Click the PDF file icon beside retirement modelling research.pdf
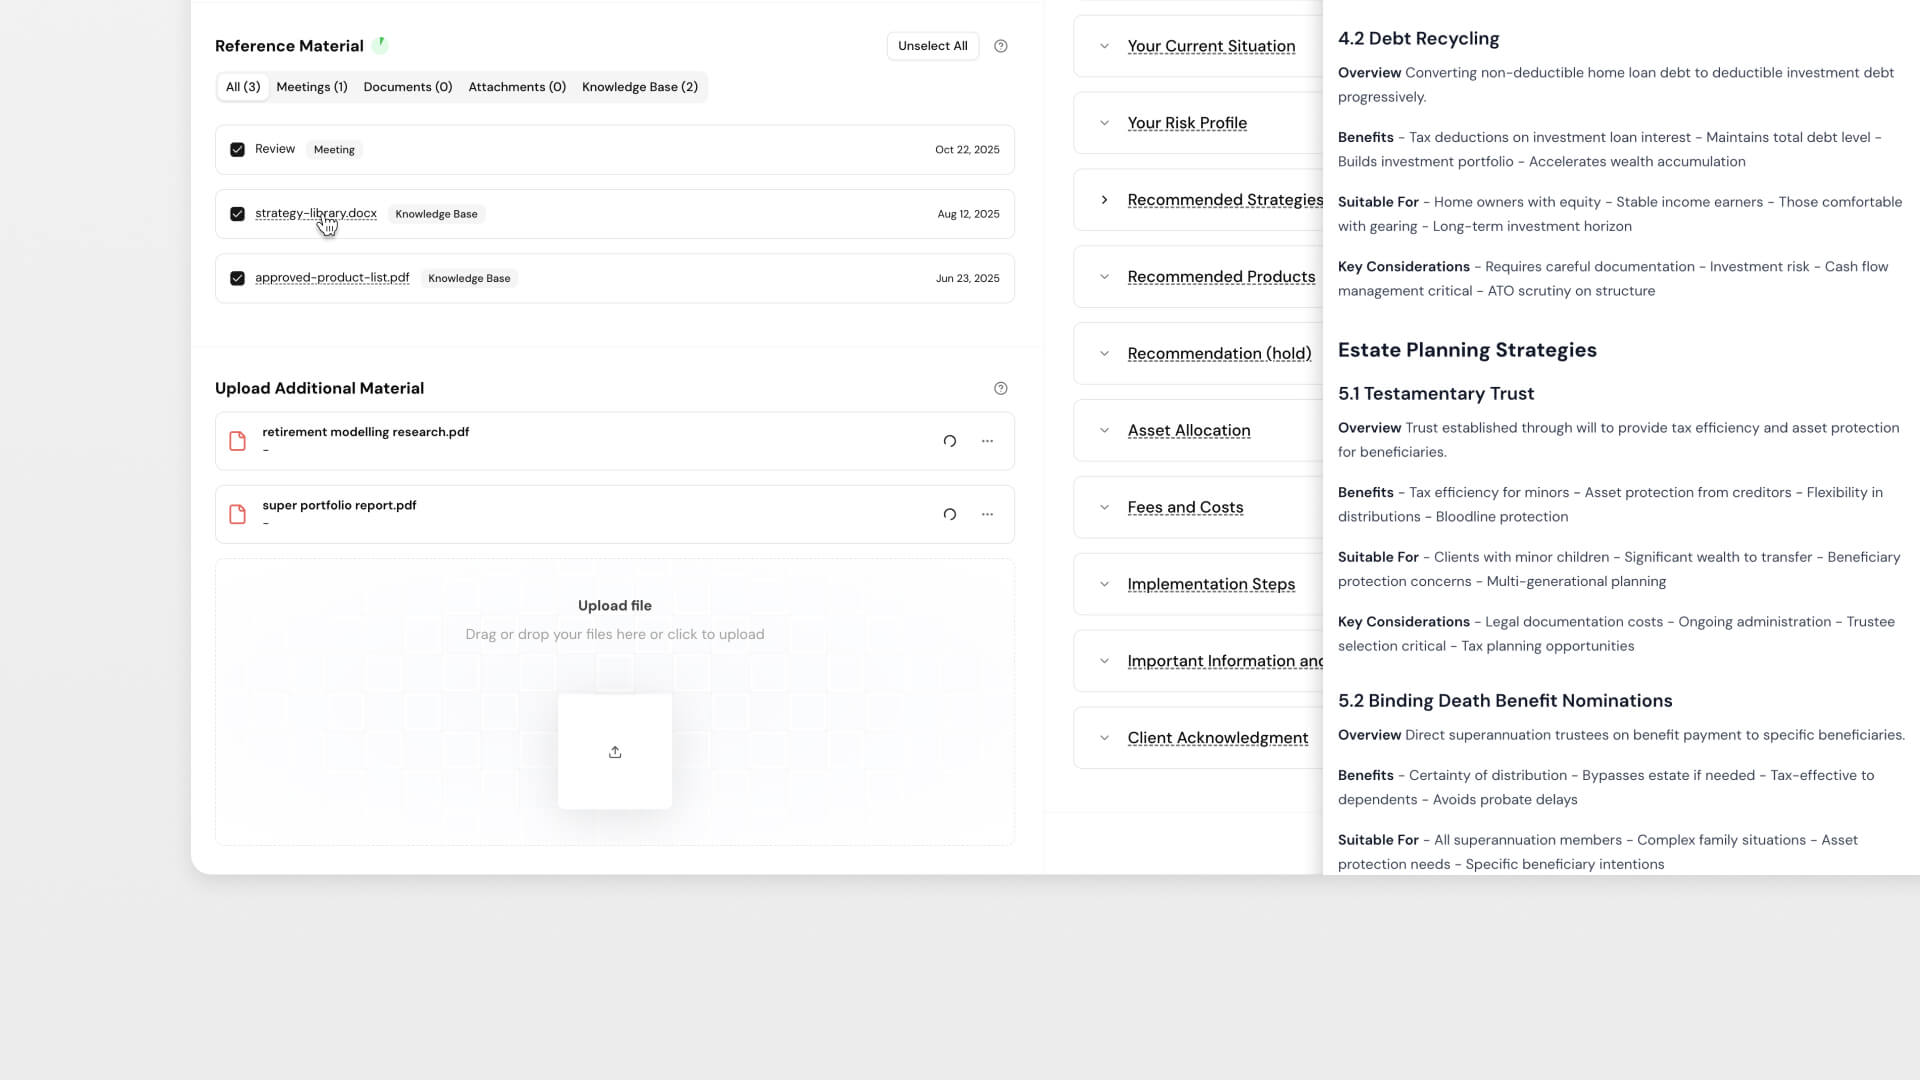Screen dimensions: 1920x1080 (237, 441)
